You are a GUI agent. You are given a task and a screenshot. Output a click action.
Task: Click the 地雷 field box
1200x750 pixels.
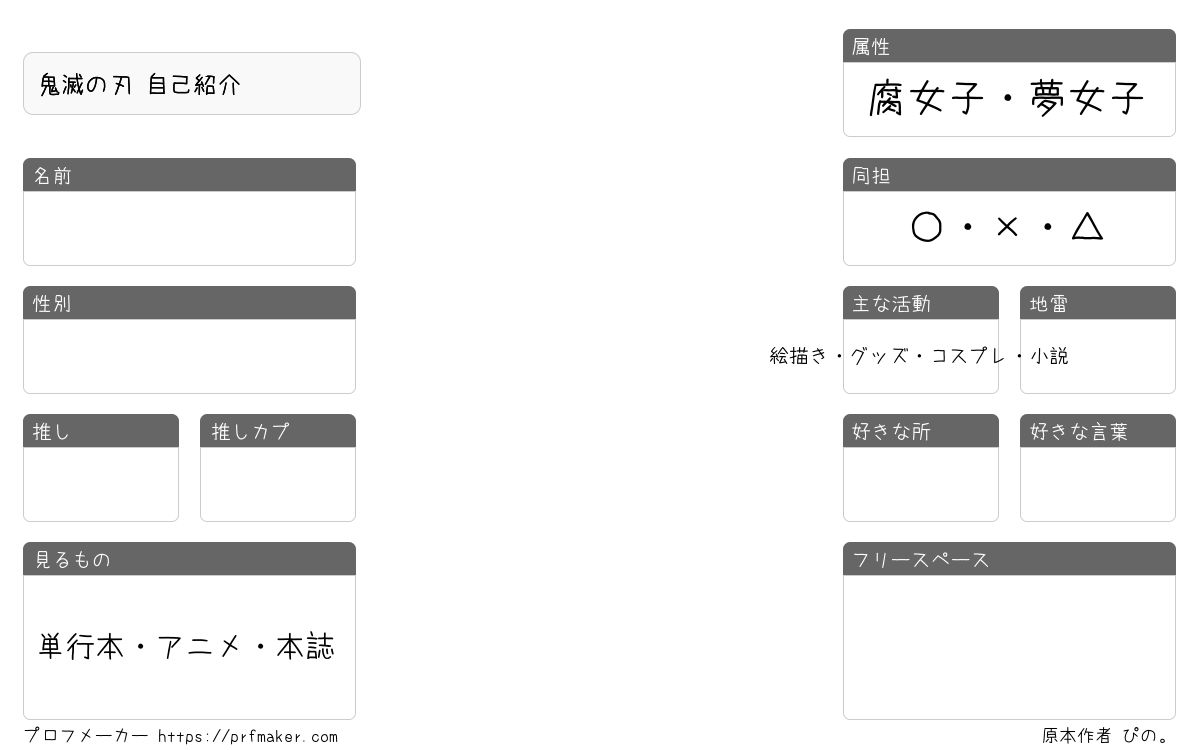pyautogui.click(x=1098, y=356)
